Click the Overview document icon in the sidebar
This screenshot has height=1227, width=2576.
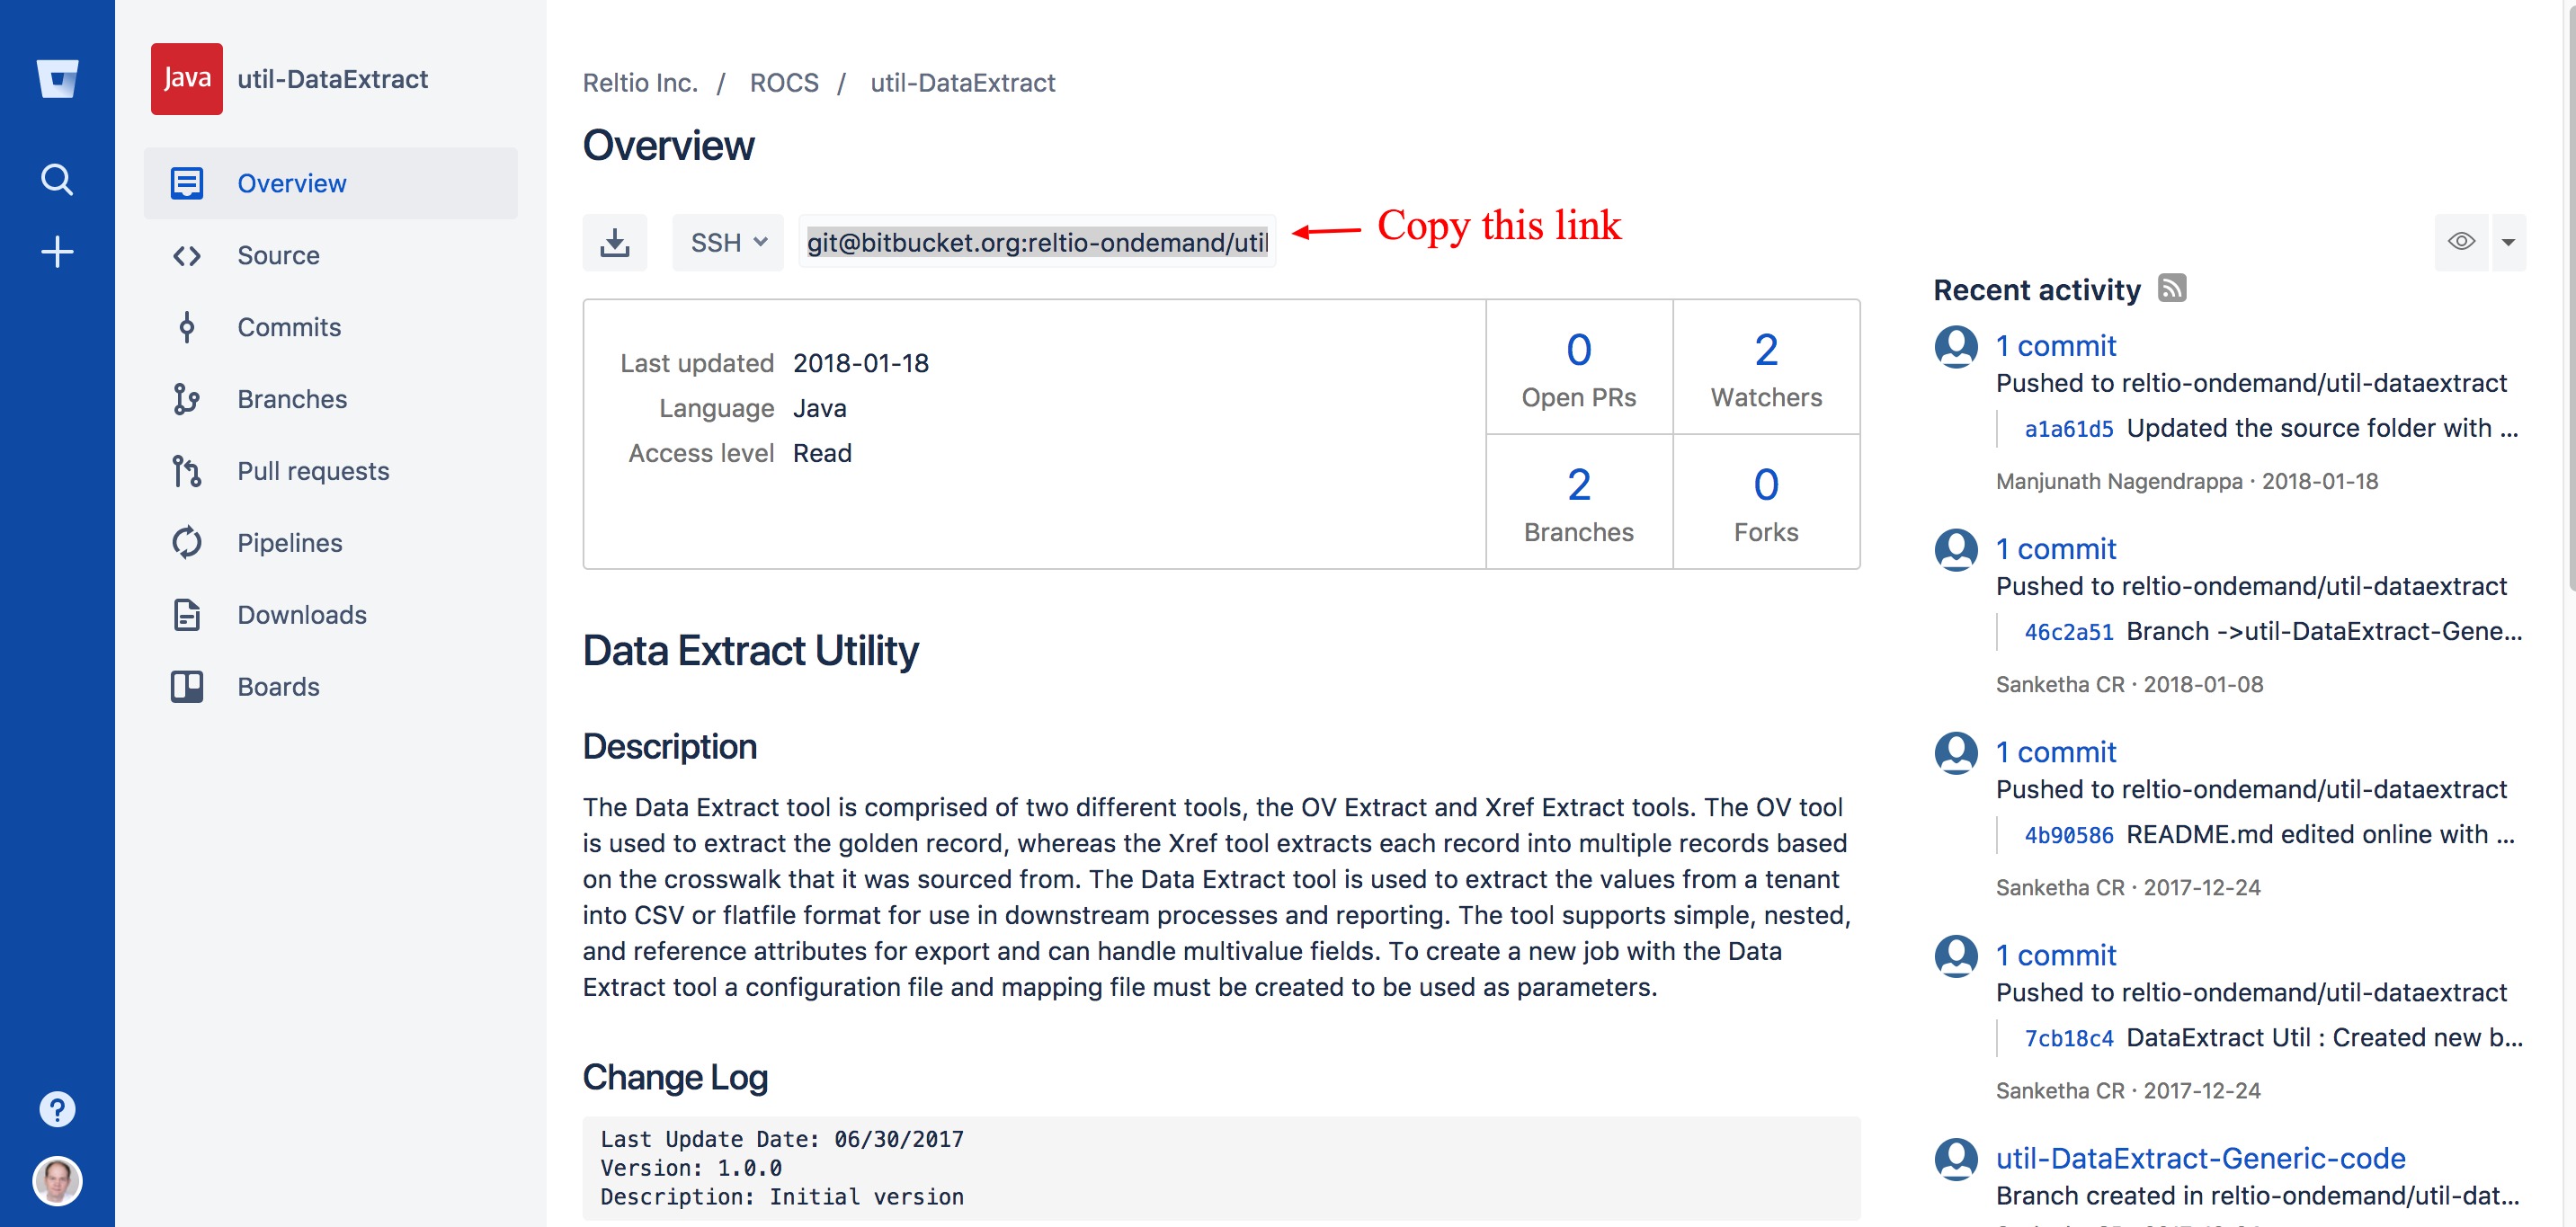pos(187,183)
